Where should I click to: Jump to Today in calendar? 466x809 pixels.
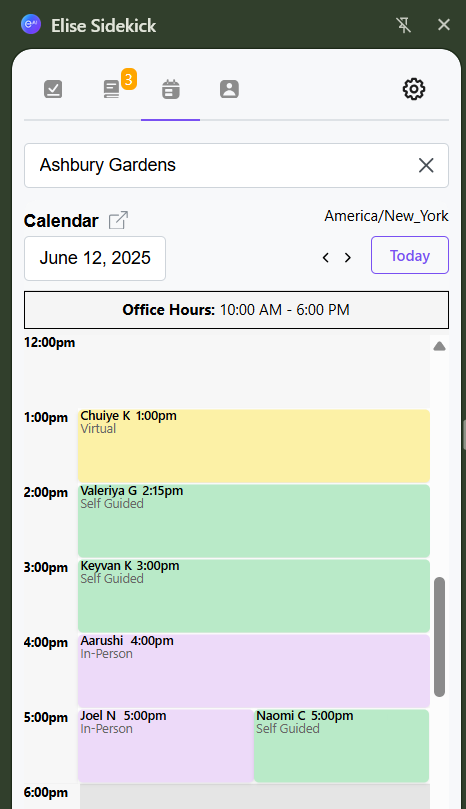click(x=410, y=255)
